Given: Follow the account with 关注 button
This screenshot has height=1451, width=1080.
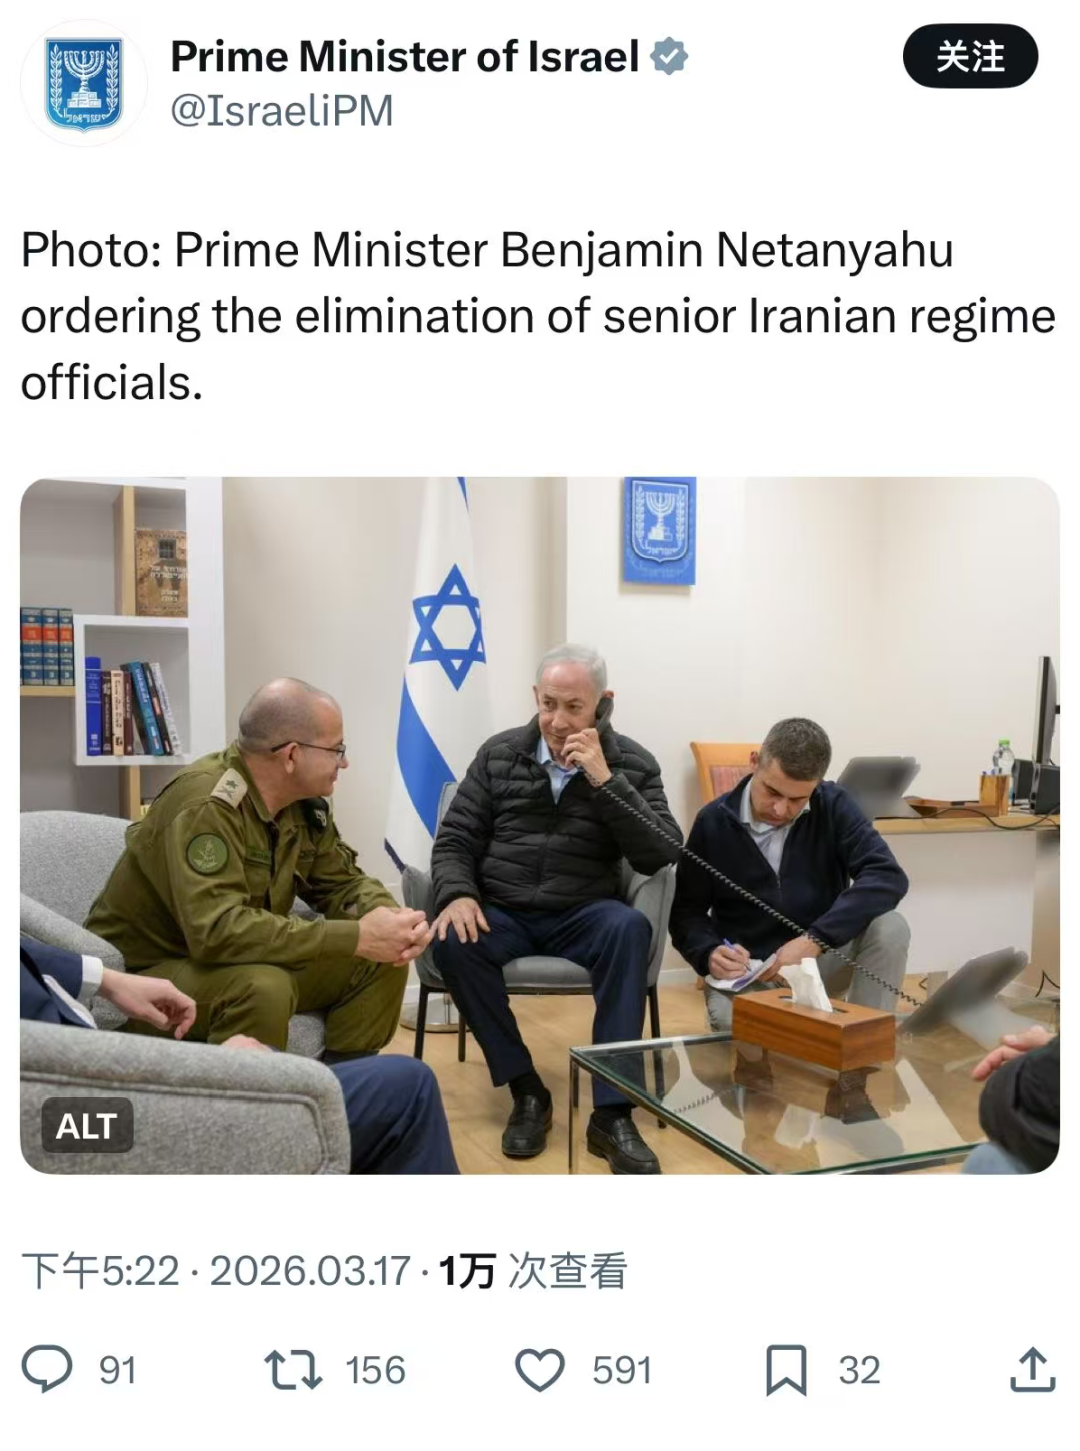Looking at the screenshot, I should click(970, 57).
